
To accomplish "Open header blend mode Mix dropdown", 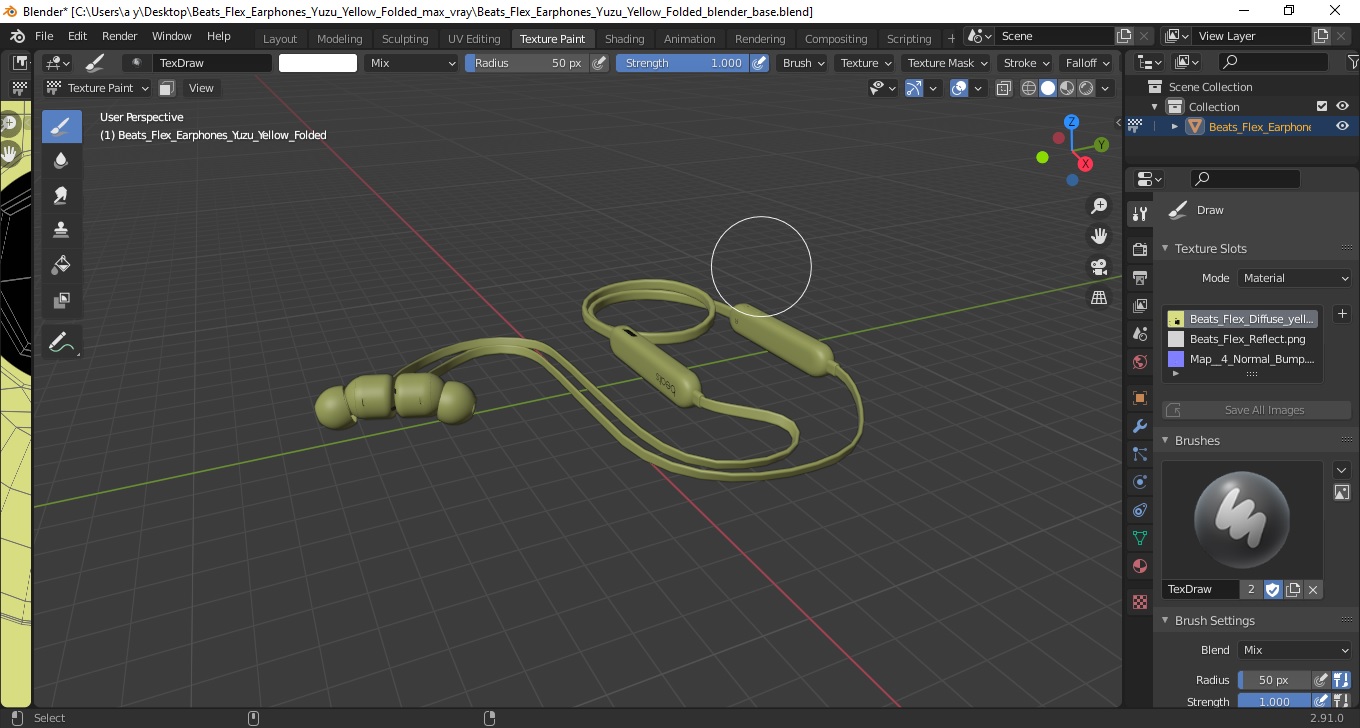I will click(411, 63).
